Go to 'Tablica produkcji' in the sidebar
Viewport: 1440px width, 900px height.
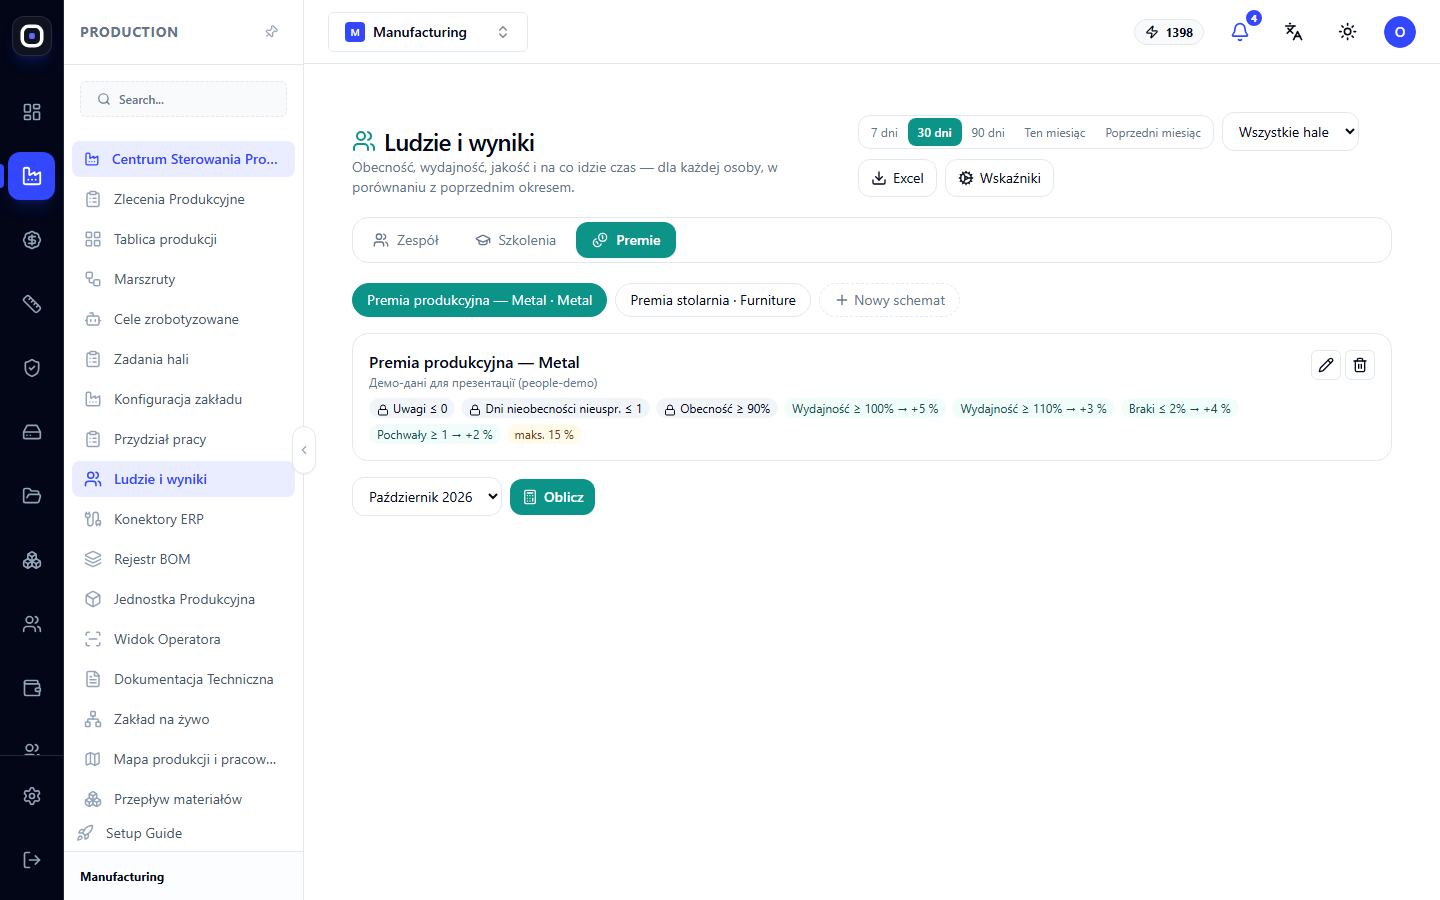(183, 239)
